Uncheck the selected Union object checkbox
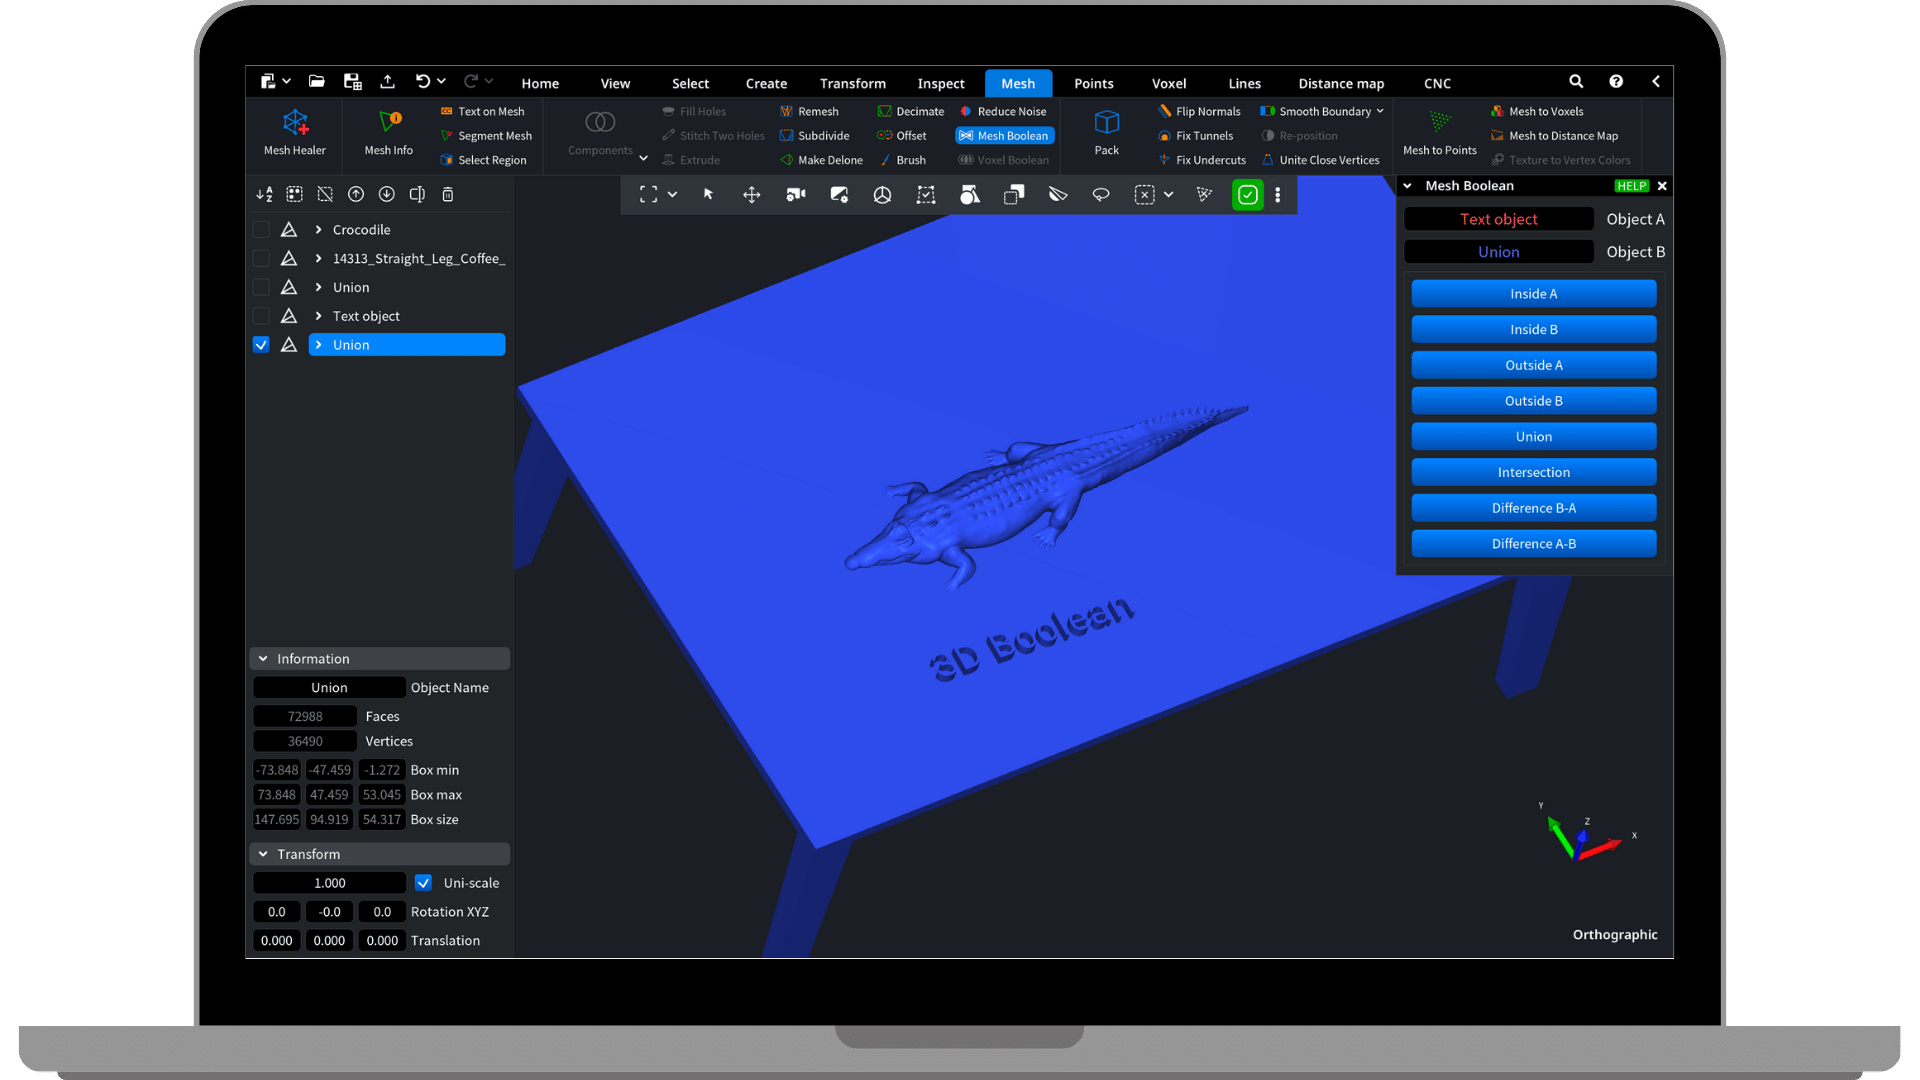The image size is (1920, 1080). coord(261,345)
